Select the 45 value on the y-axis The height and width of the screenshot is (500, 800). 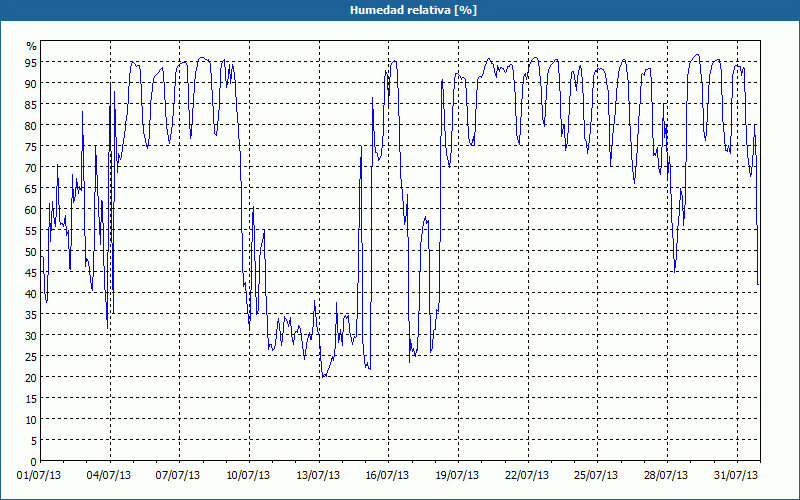[31, 272]
